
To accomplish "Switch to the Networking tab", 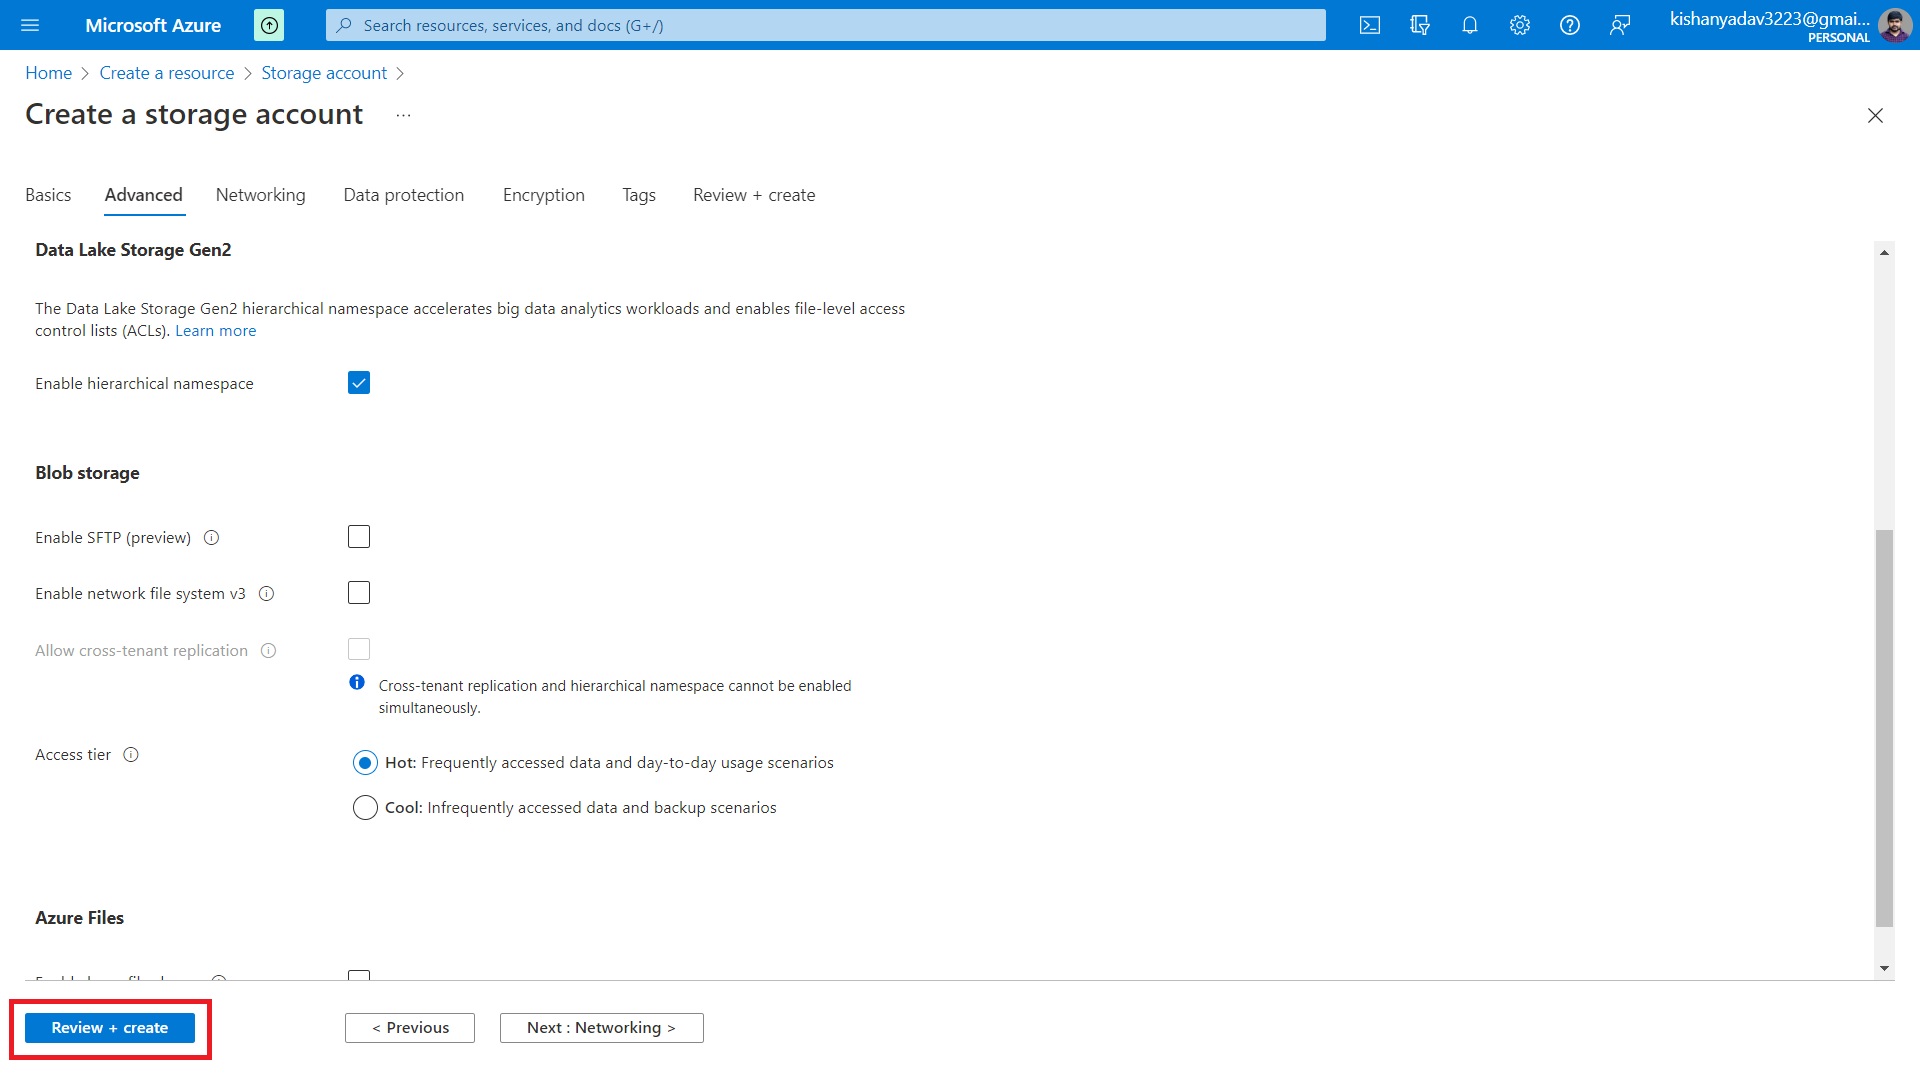I will (x=261, y=195).
